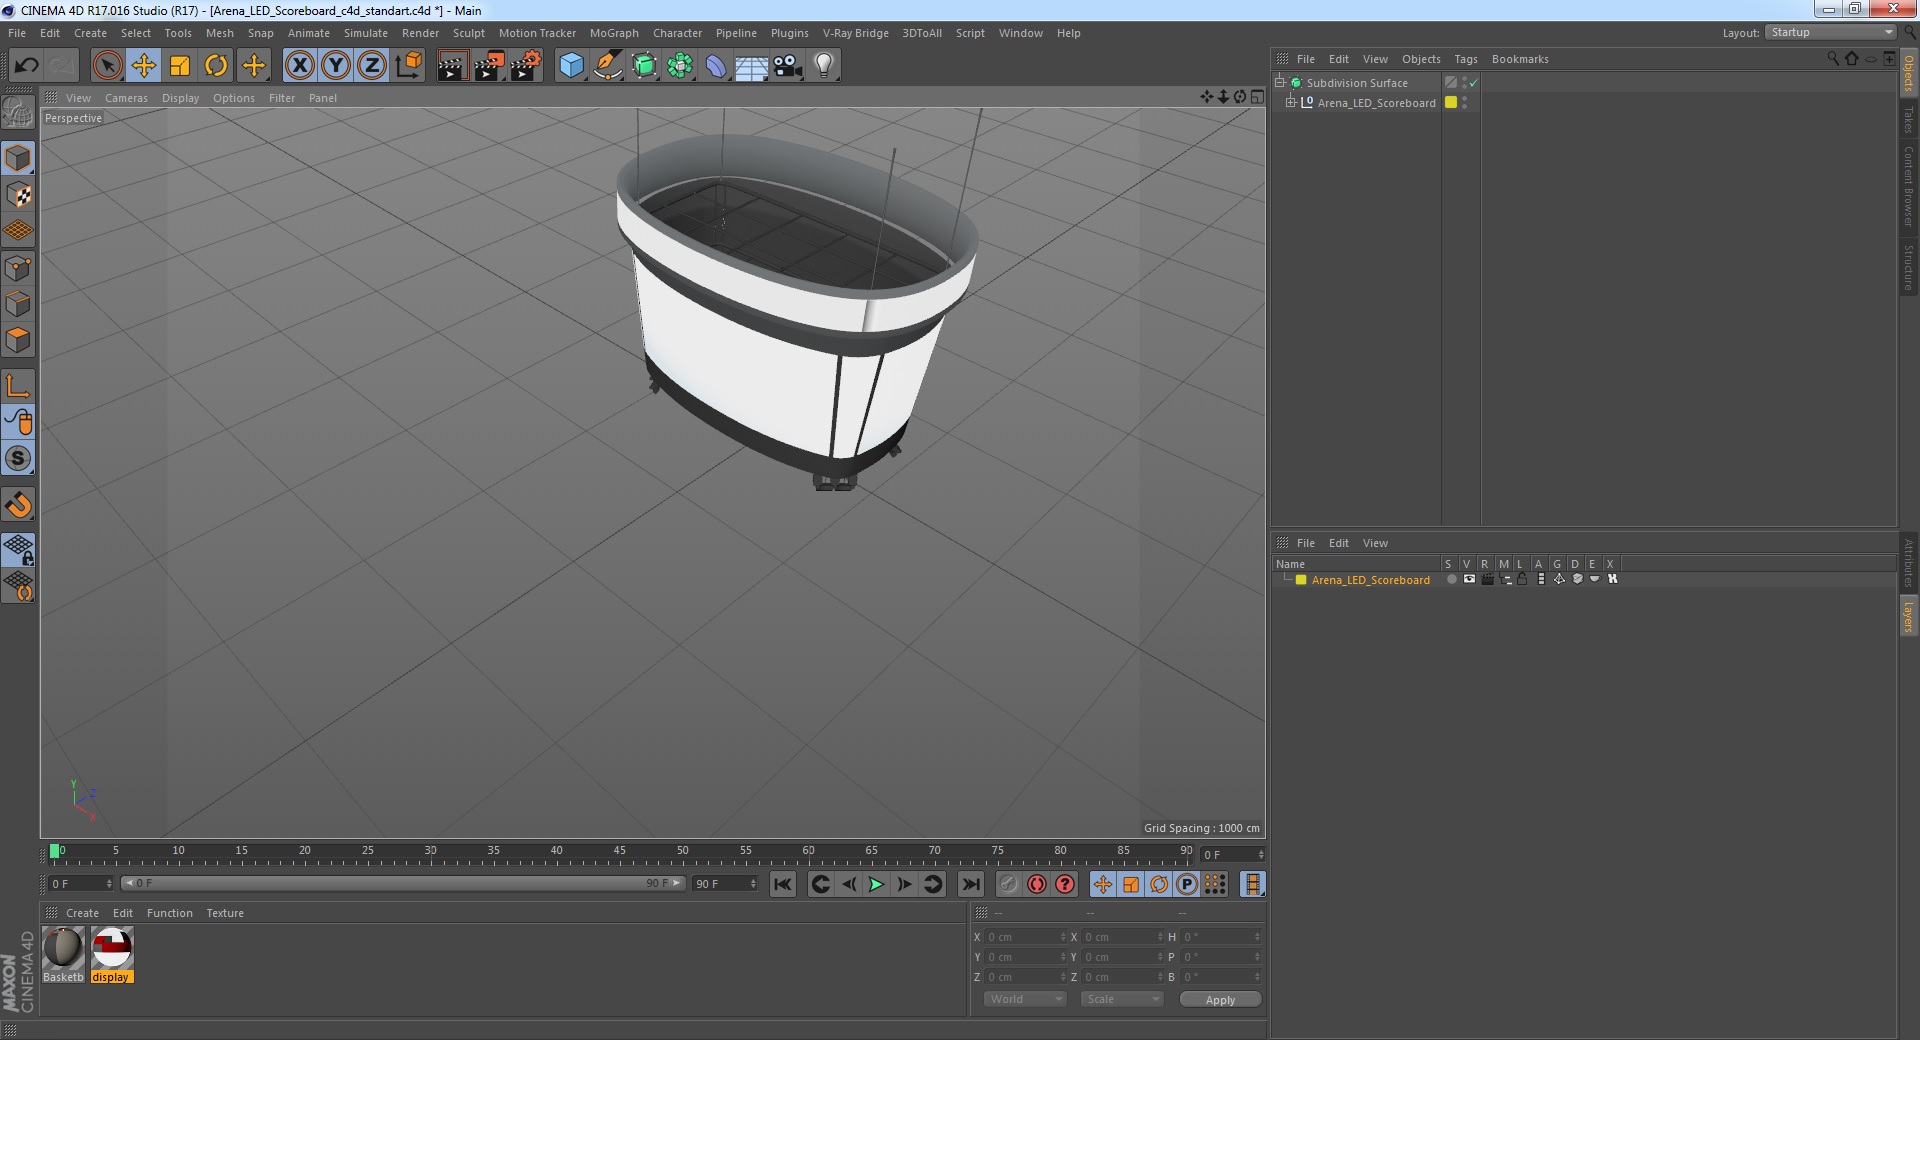The width and height of the screenshot is (1920, 1158).
Task: Select Points mode icon
Action: click(x=18, y=268)
